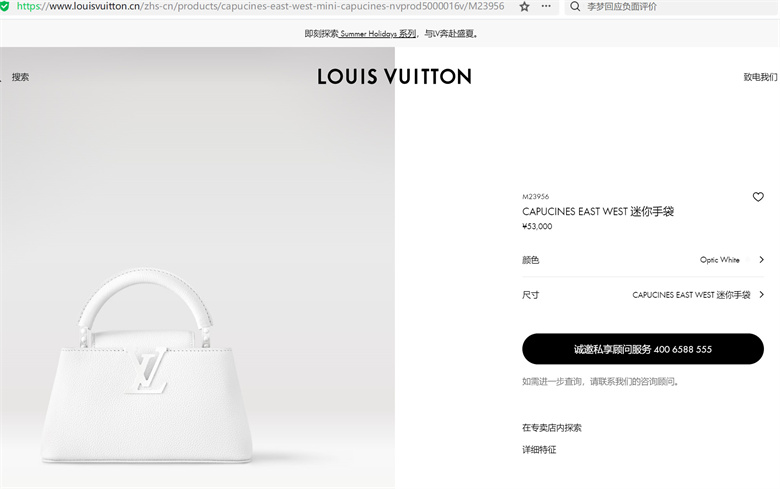Click the green security shield icon
Viewport: 780px width, 489px height.
click(4, 6)
